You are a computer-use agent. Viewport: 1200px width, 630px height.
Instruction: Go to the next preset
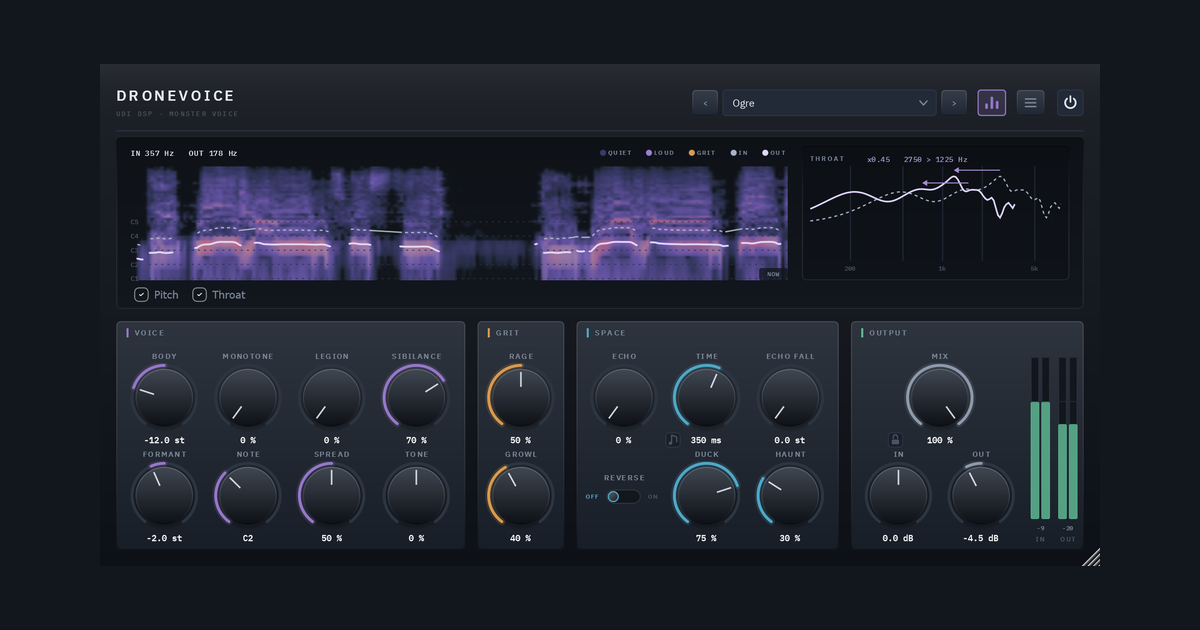click(954, 103)
